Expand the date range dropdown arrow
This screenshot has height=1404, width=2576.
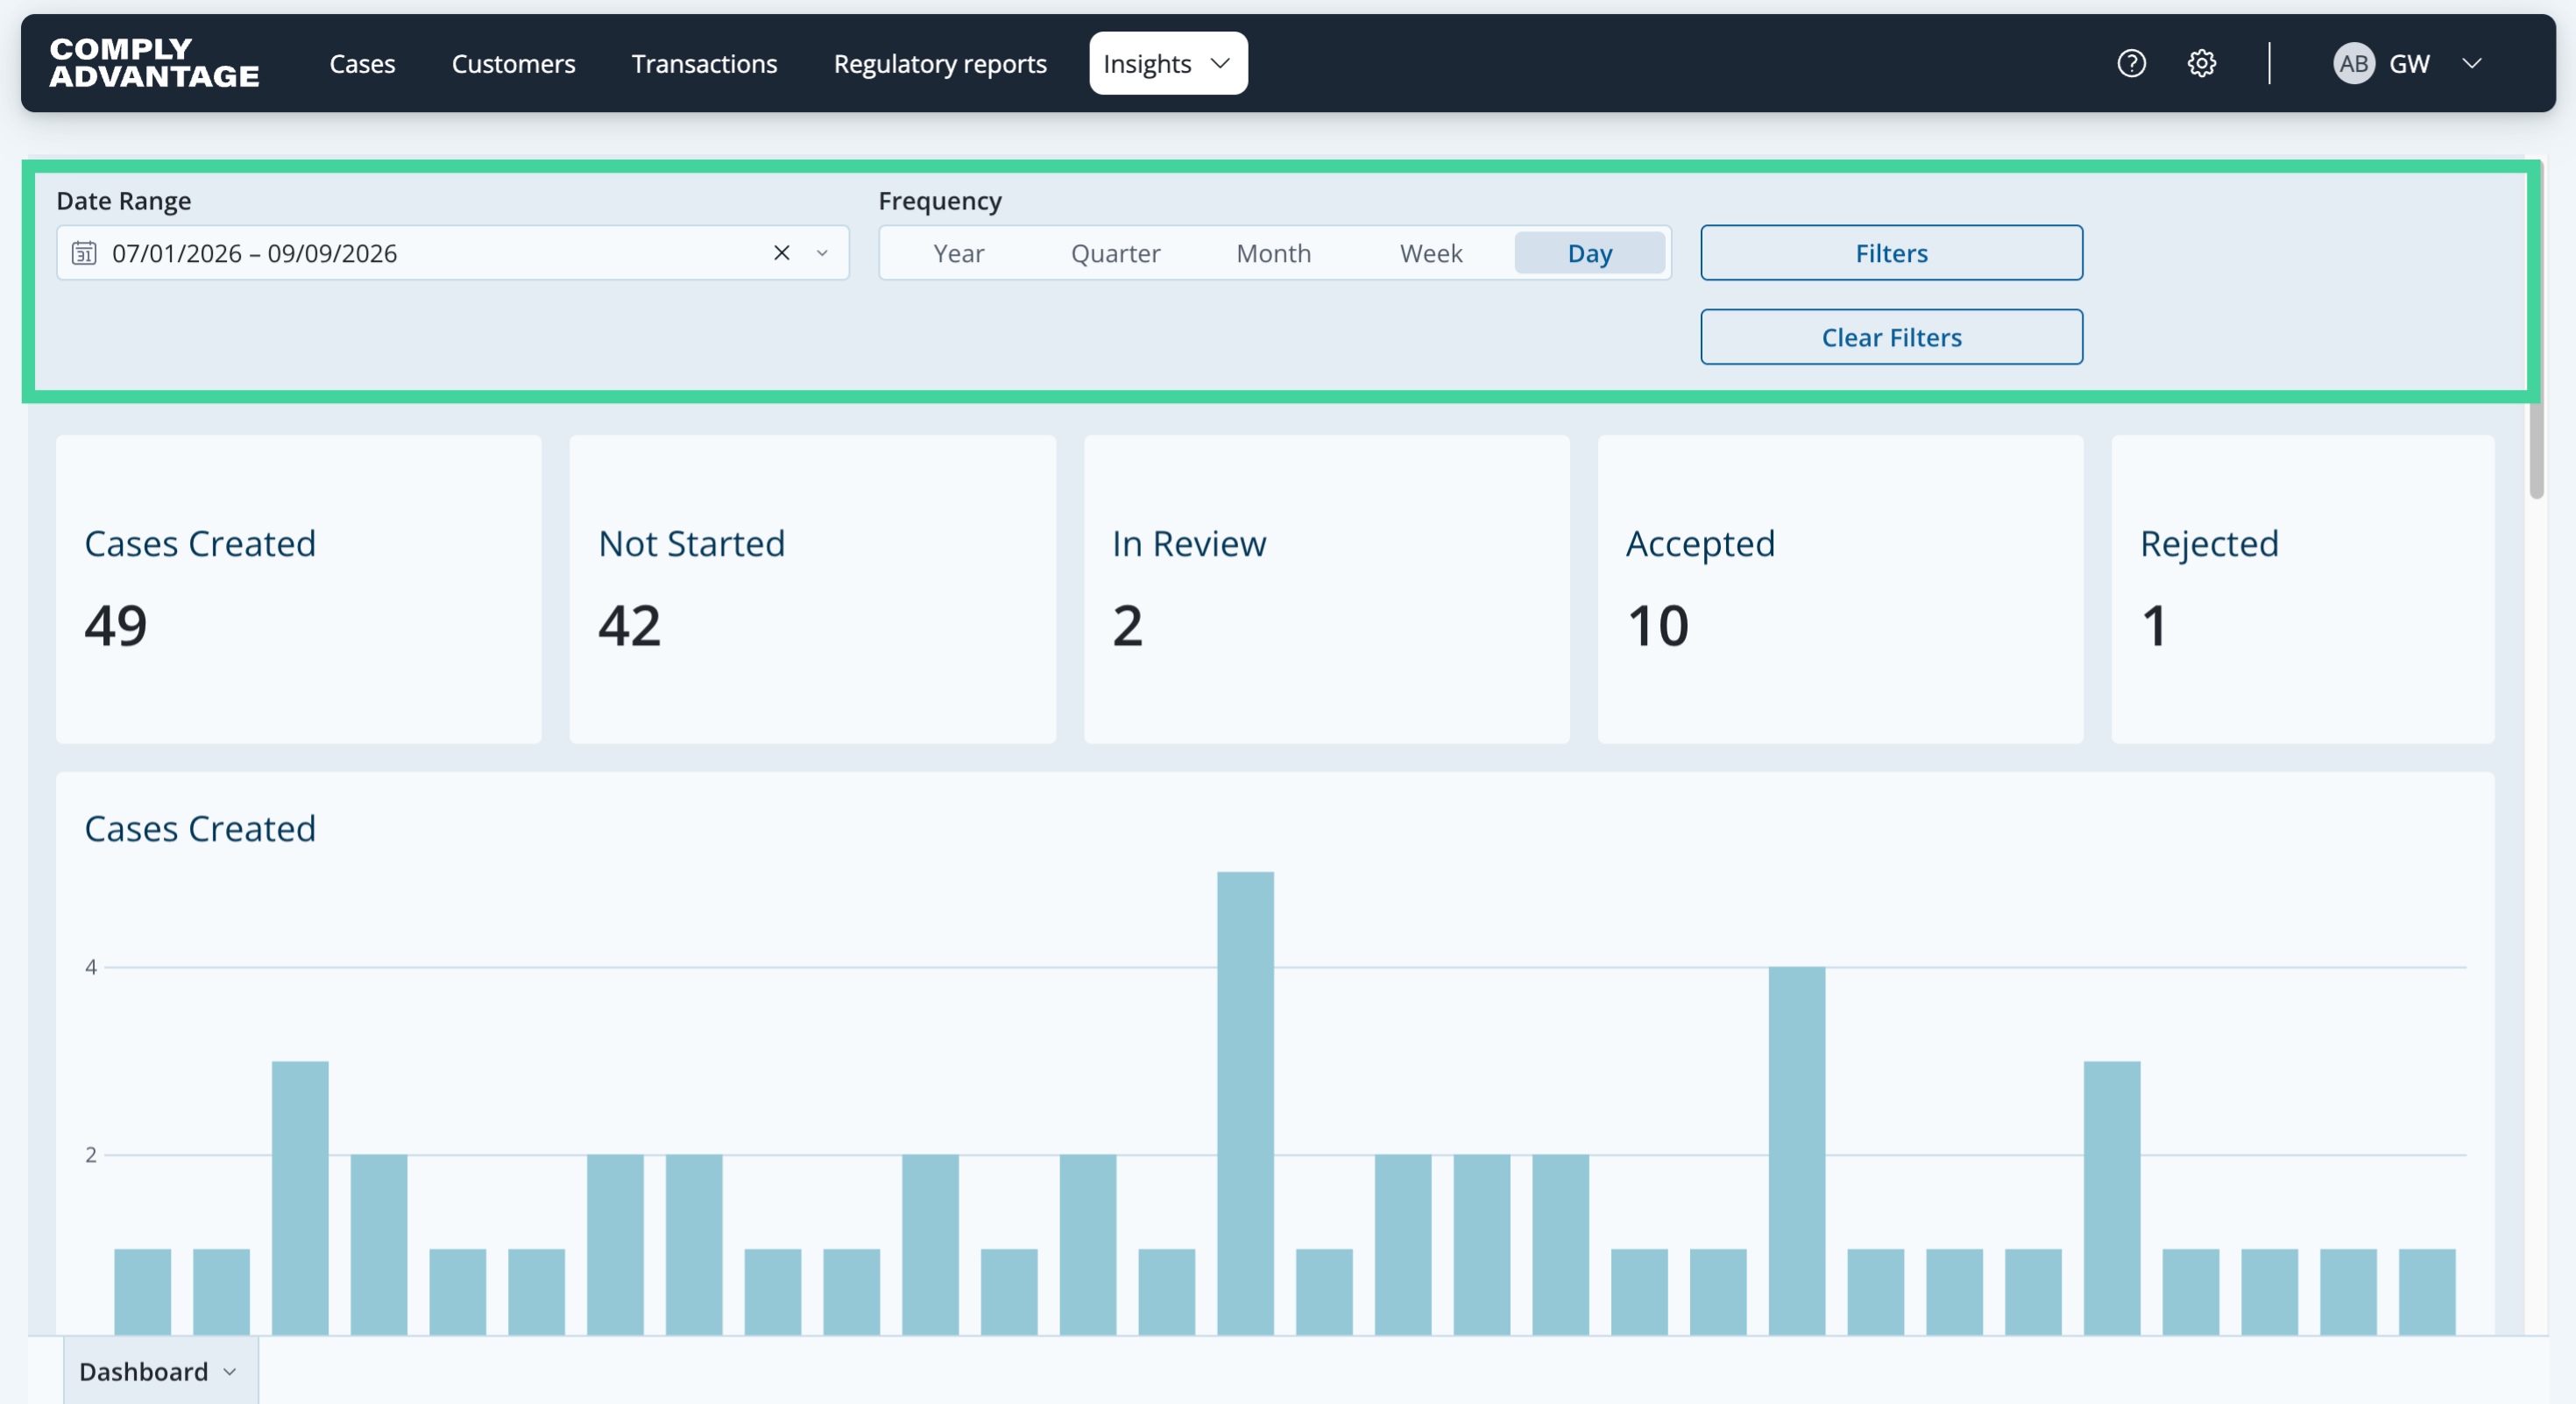coord(822,253)
